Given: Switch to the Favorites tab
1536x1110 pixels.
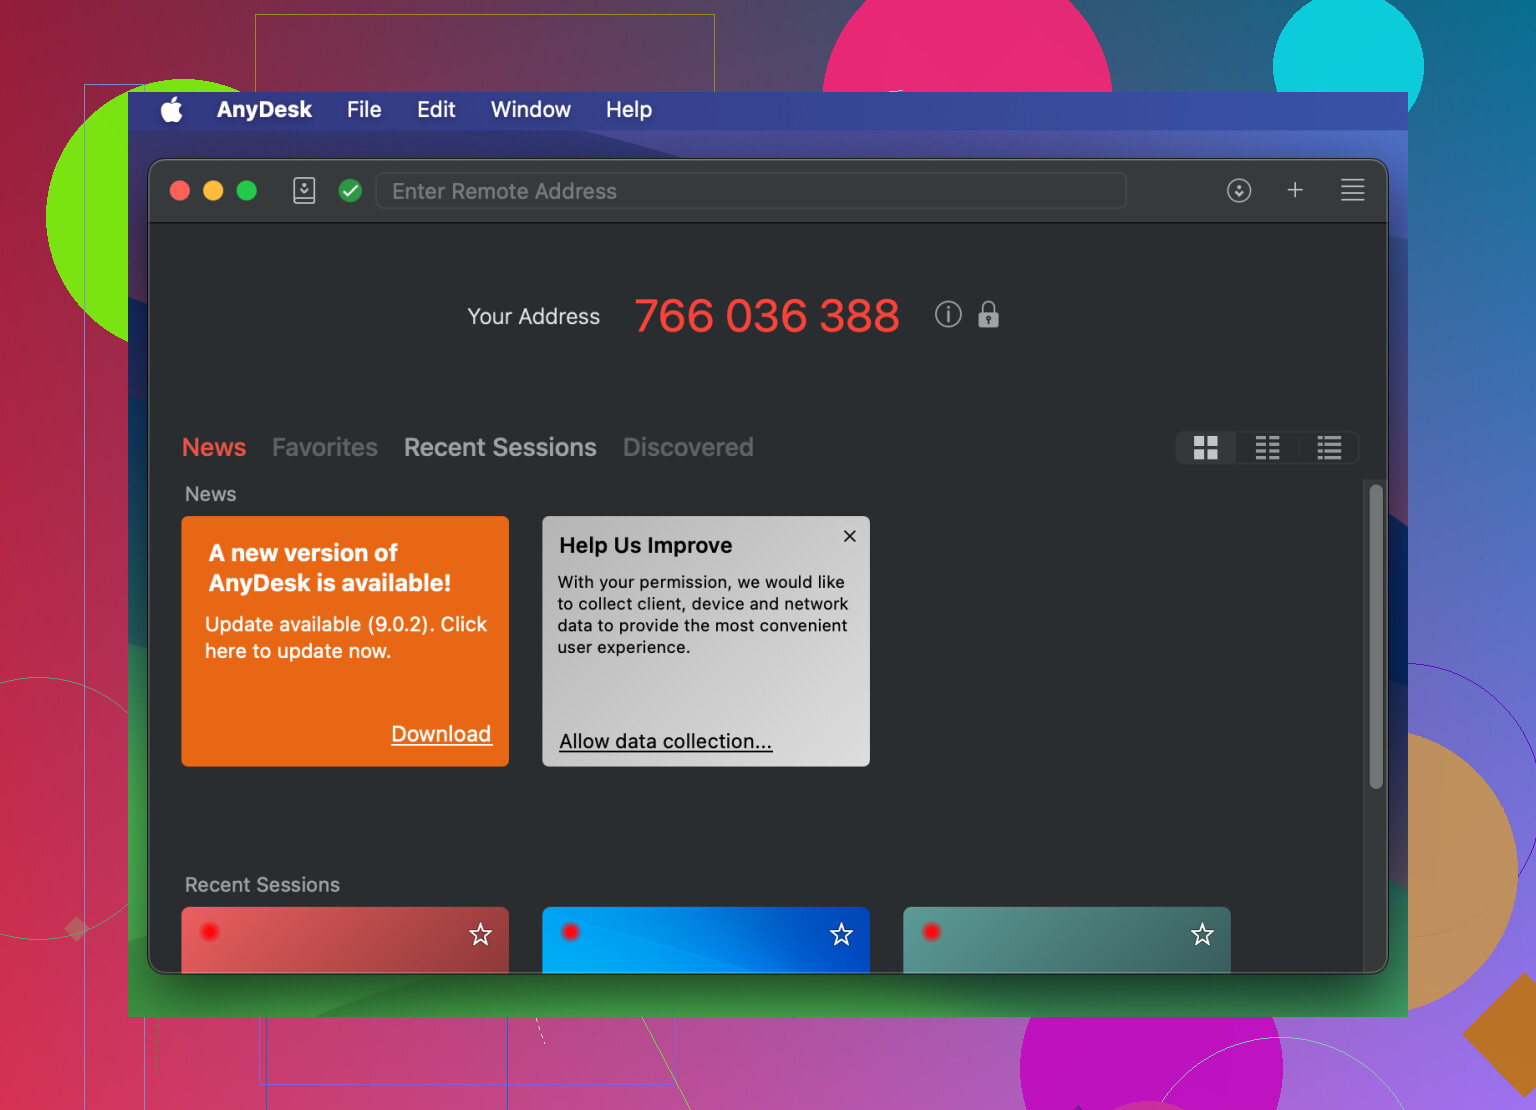Looking at the screenshot, I should [325, 447].
